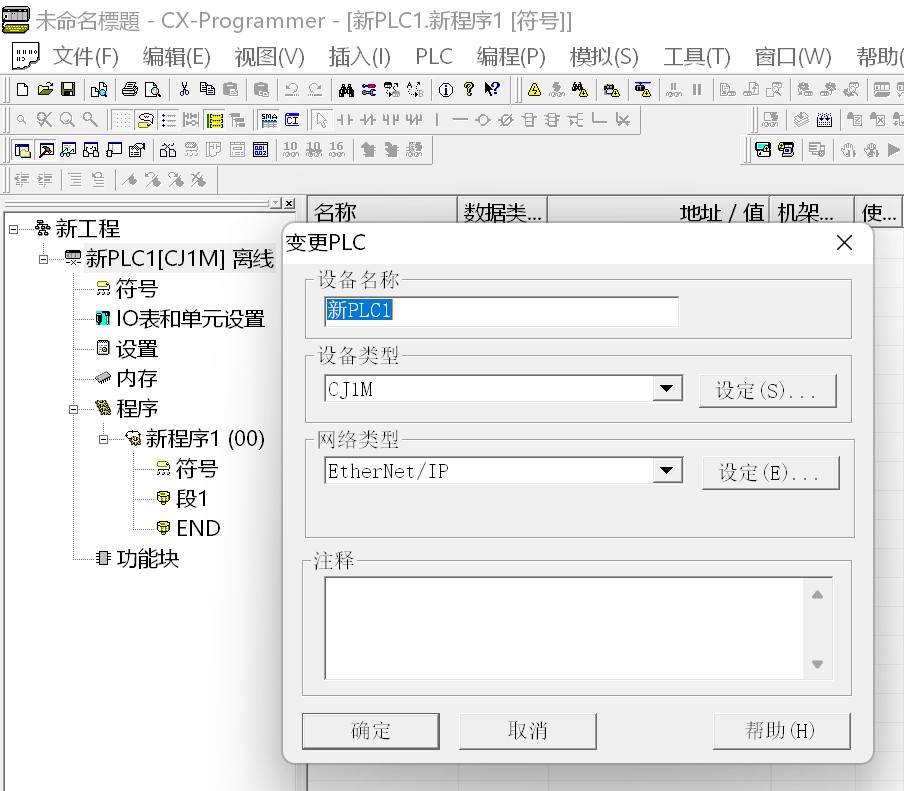Screen dimensions: 904x791
Task: Click the Auto Online binoculars-warning icon
Action: tap(579, 89)
